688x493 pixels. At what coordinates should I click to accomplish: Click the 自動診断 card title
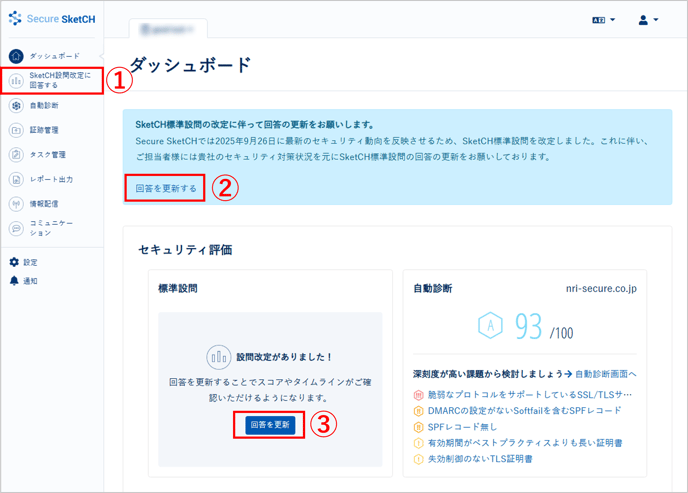tap(433, 289)
